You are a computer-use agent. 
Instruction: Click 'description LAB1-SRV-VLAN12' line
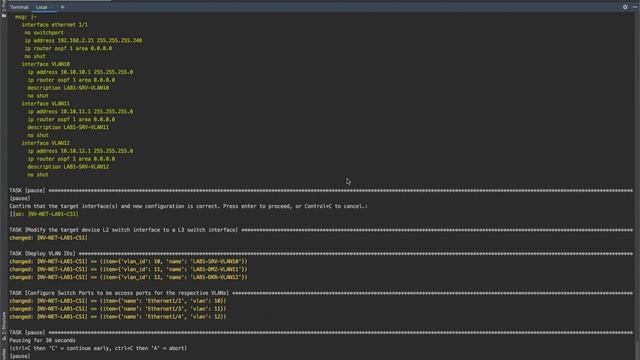click(x=68, y=167)
